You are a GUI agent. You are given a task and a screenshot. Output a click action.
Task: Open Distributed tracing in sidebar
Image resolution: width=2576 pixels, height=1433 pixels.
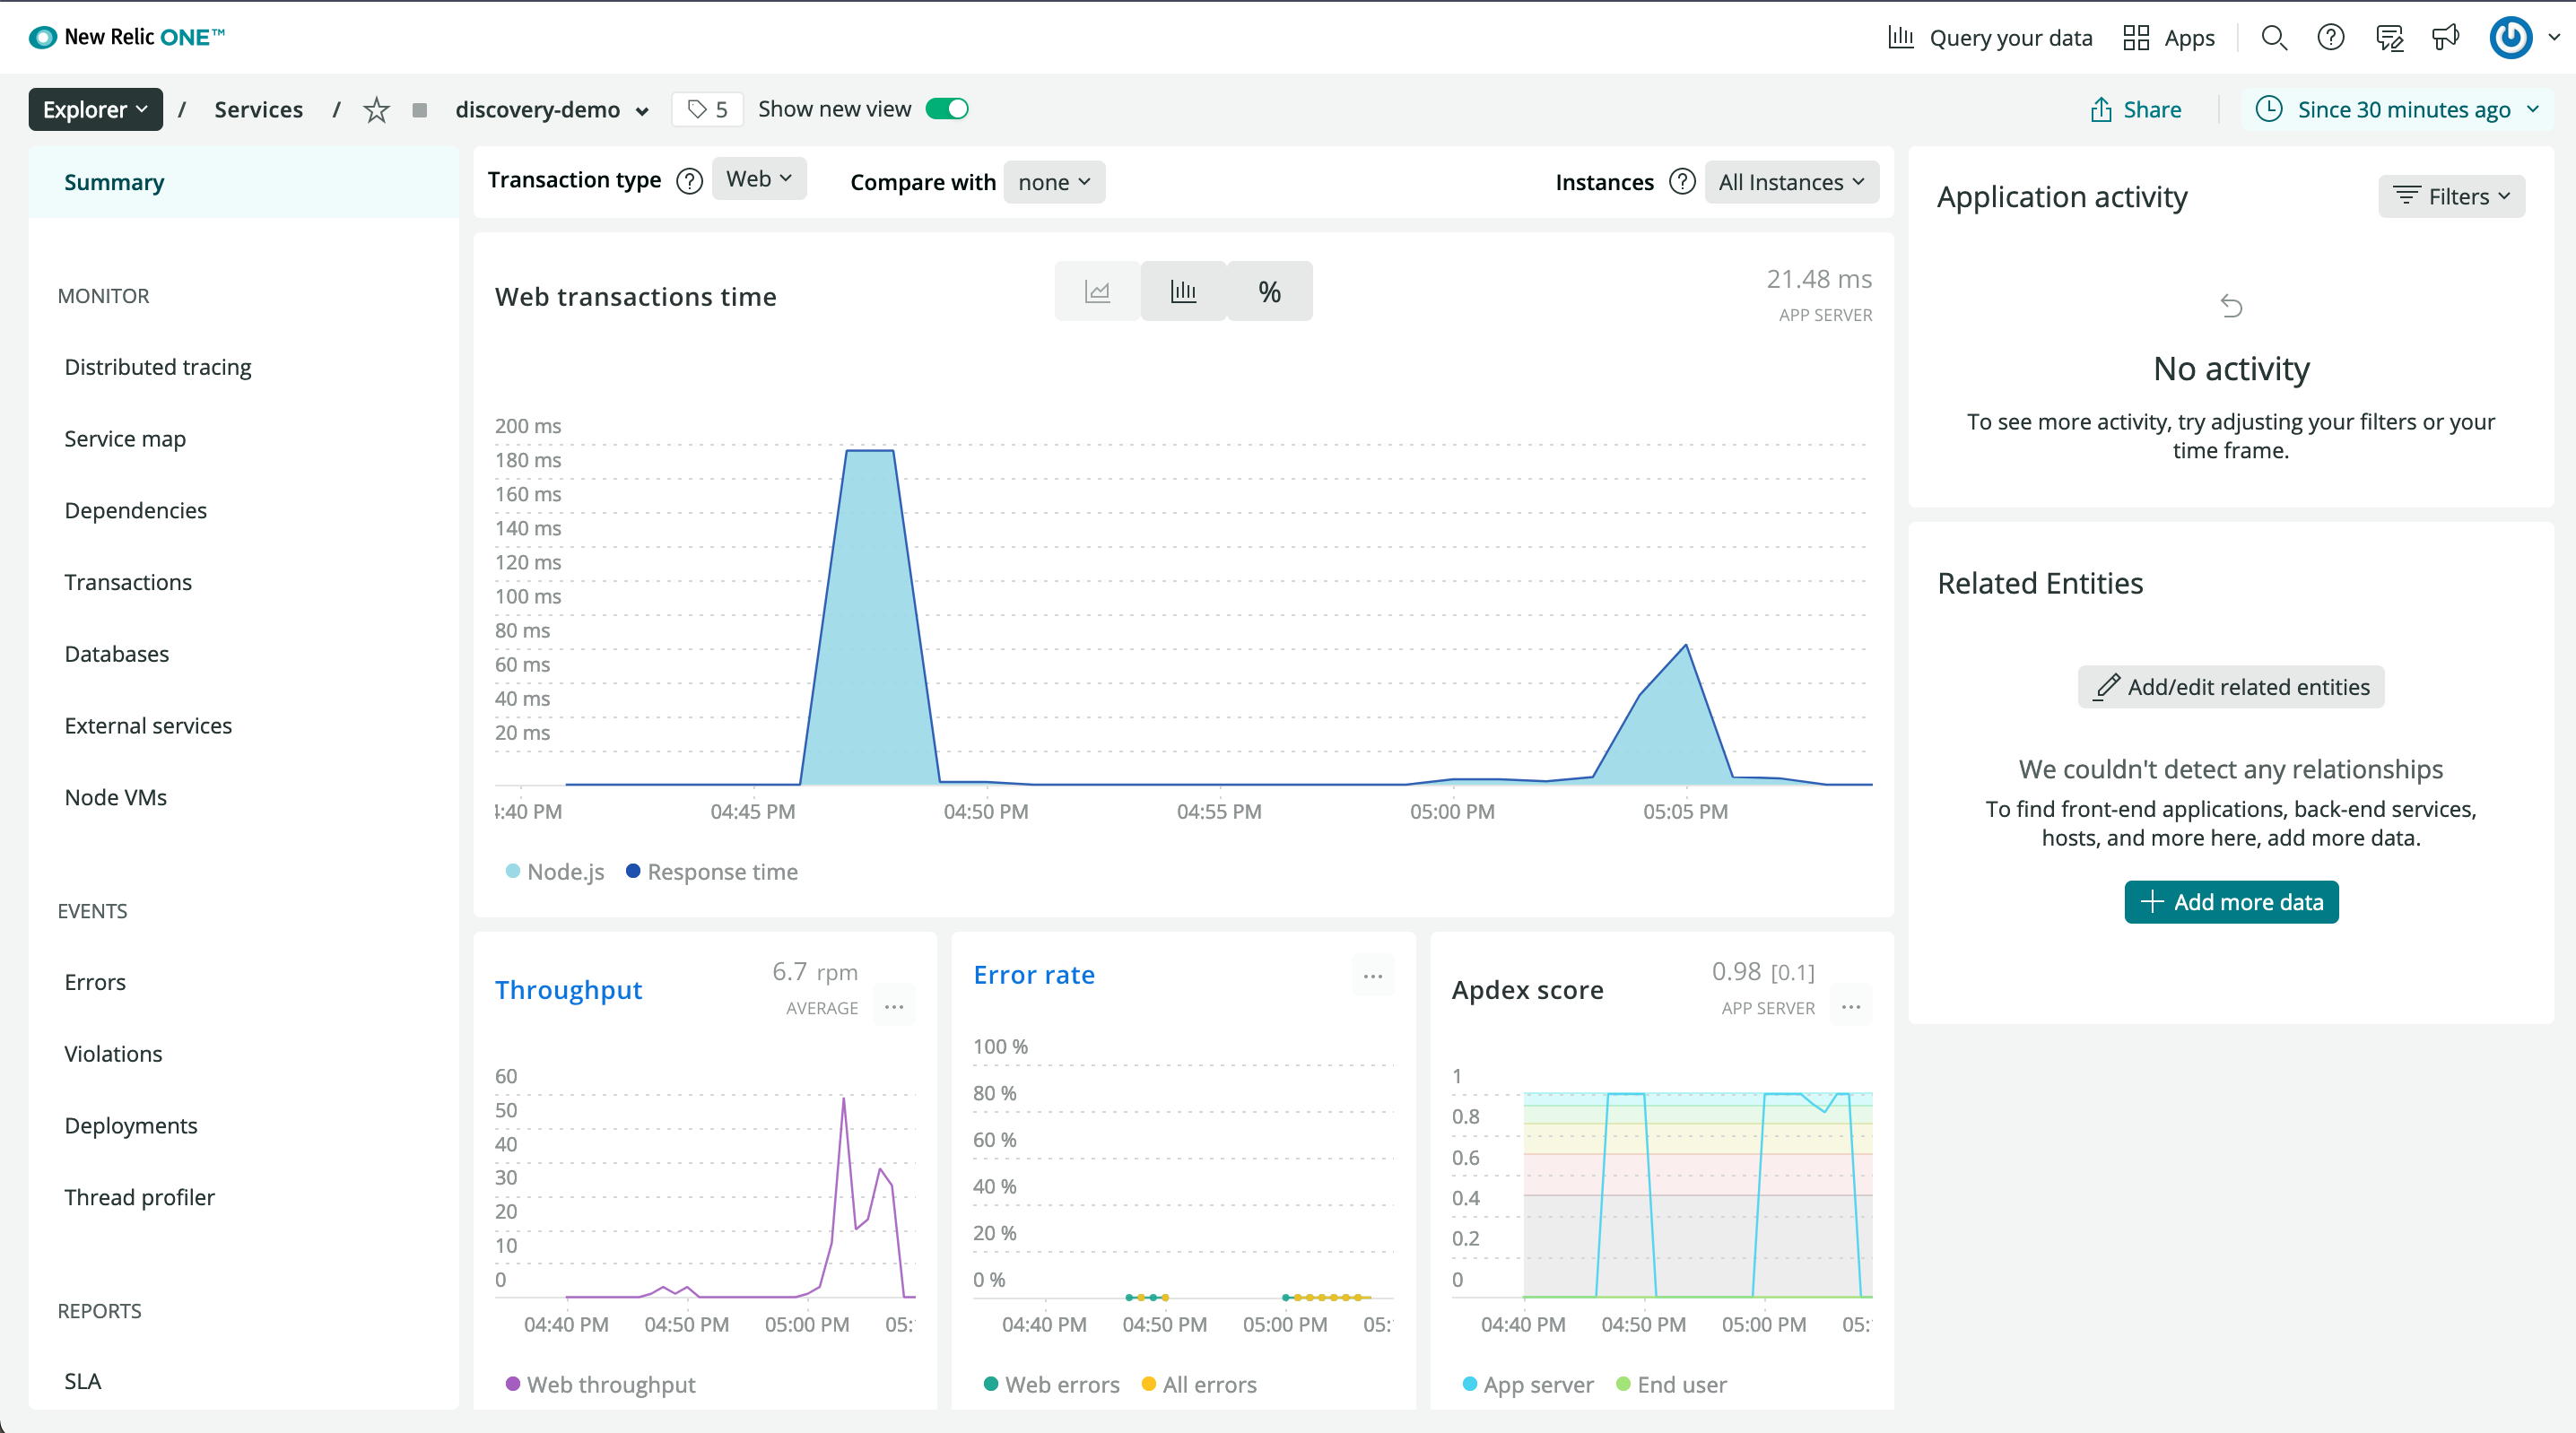point(158,367)
